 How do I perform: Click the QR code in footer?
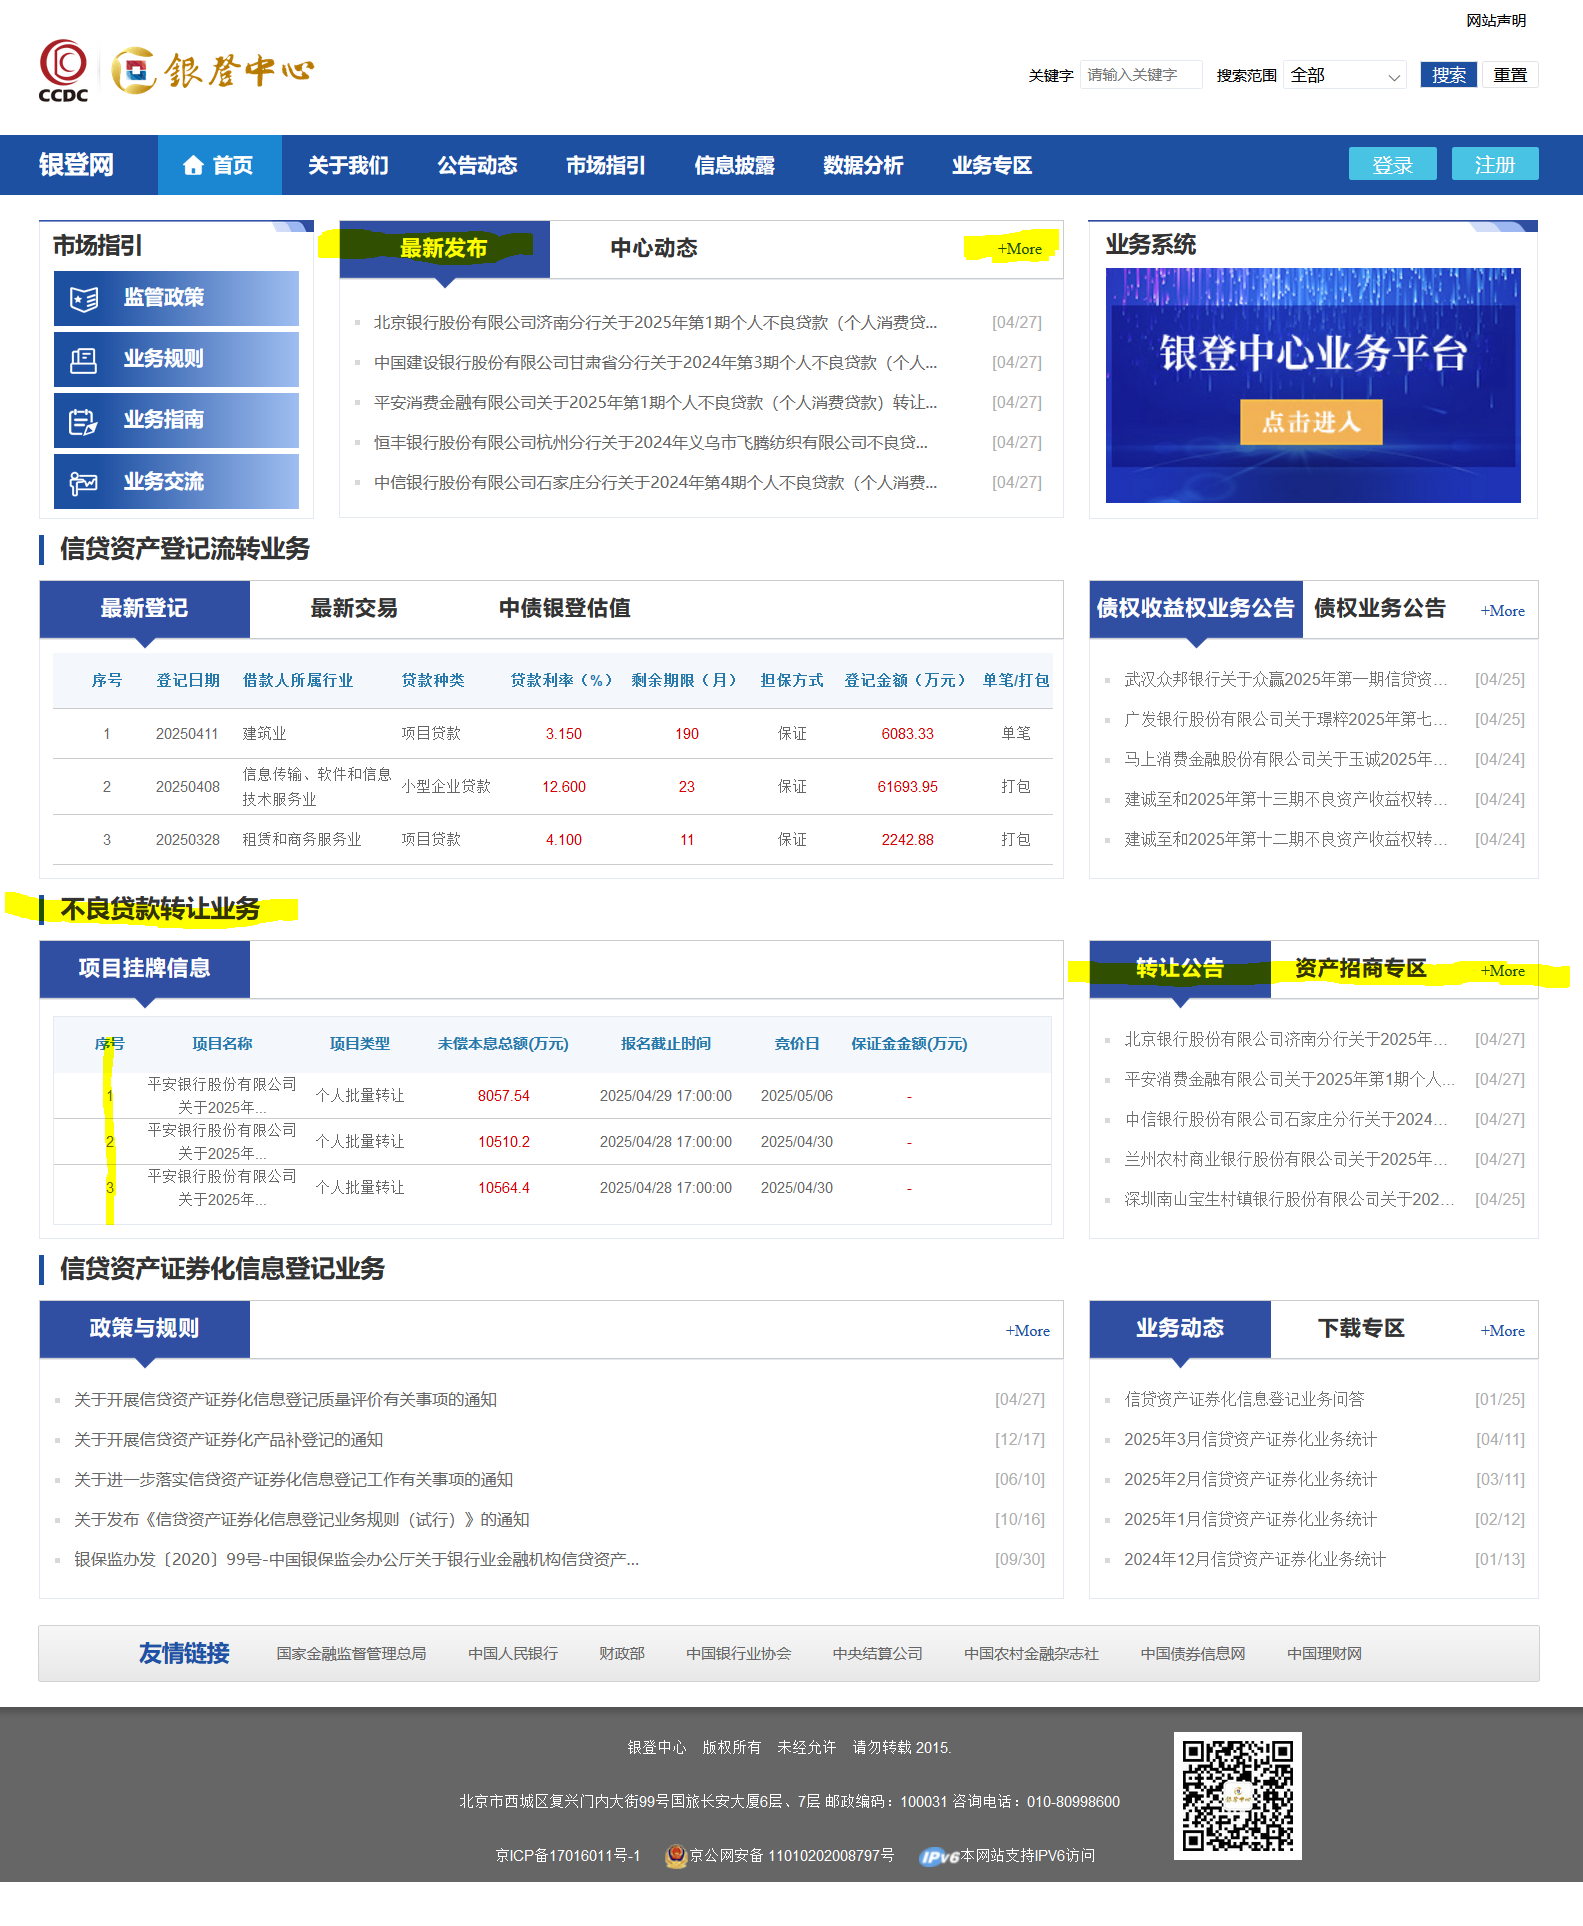(1237, 1795)
